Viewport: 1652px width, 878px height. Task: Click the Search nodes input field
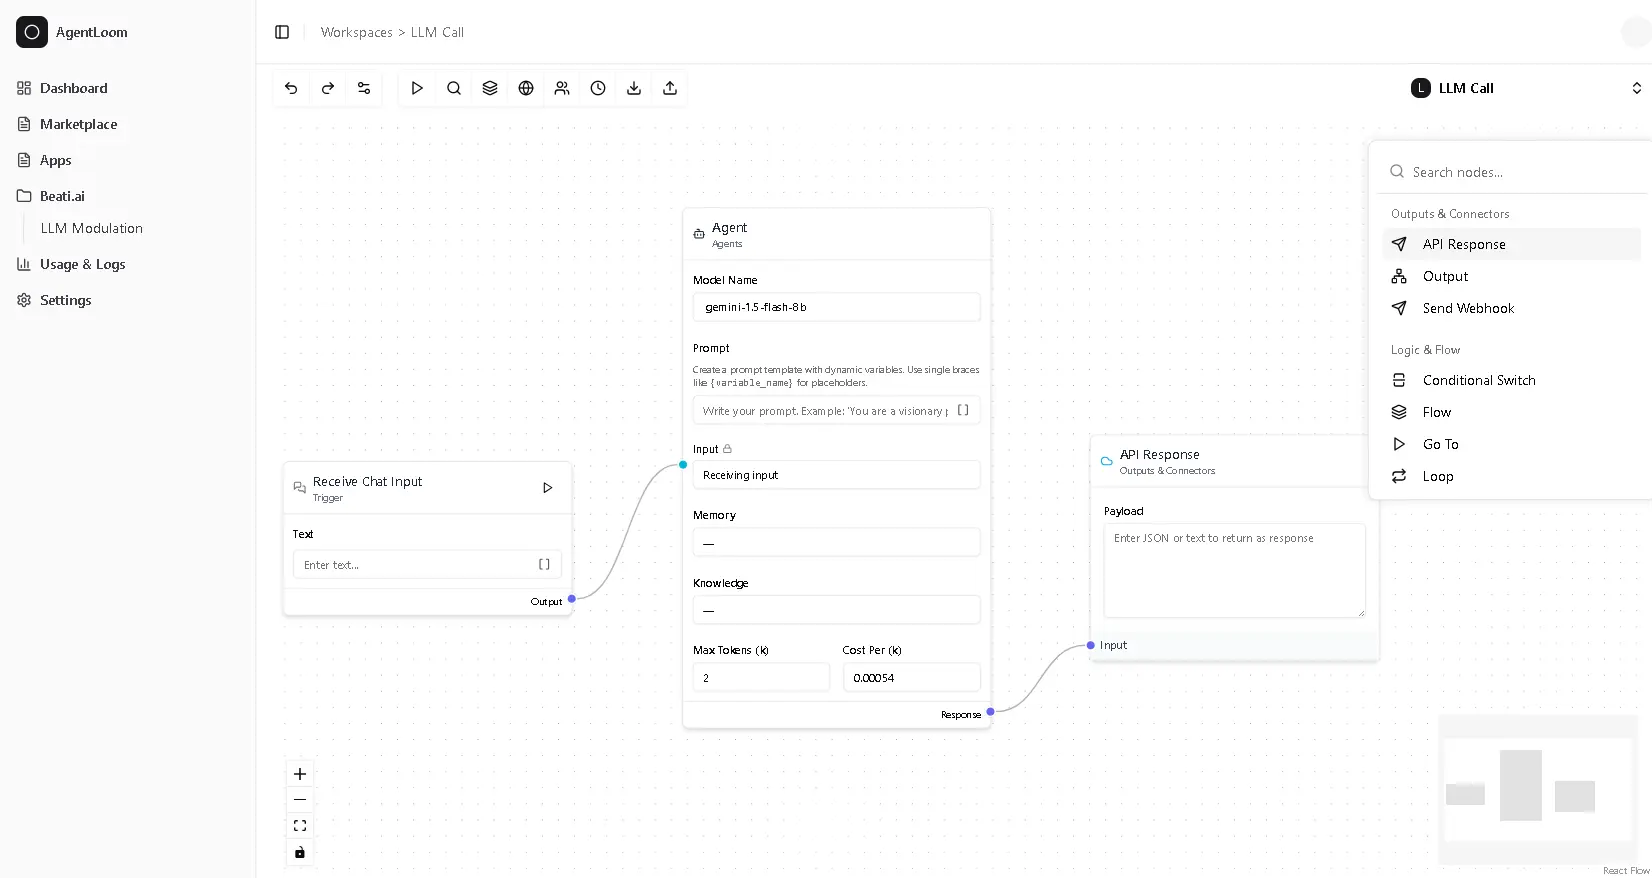[1520, 172]
